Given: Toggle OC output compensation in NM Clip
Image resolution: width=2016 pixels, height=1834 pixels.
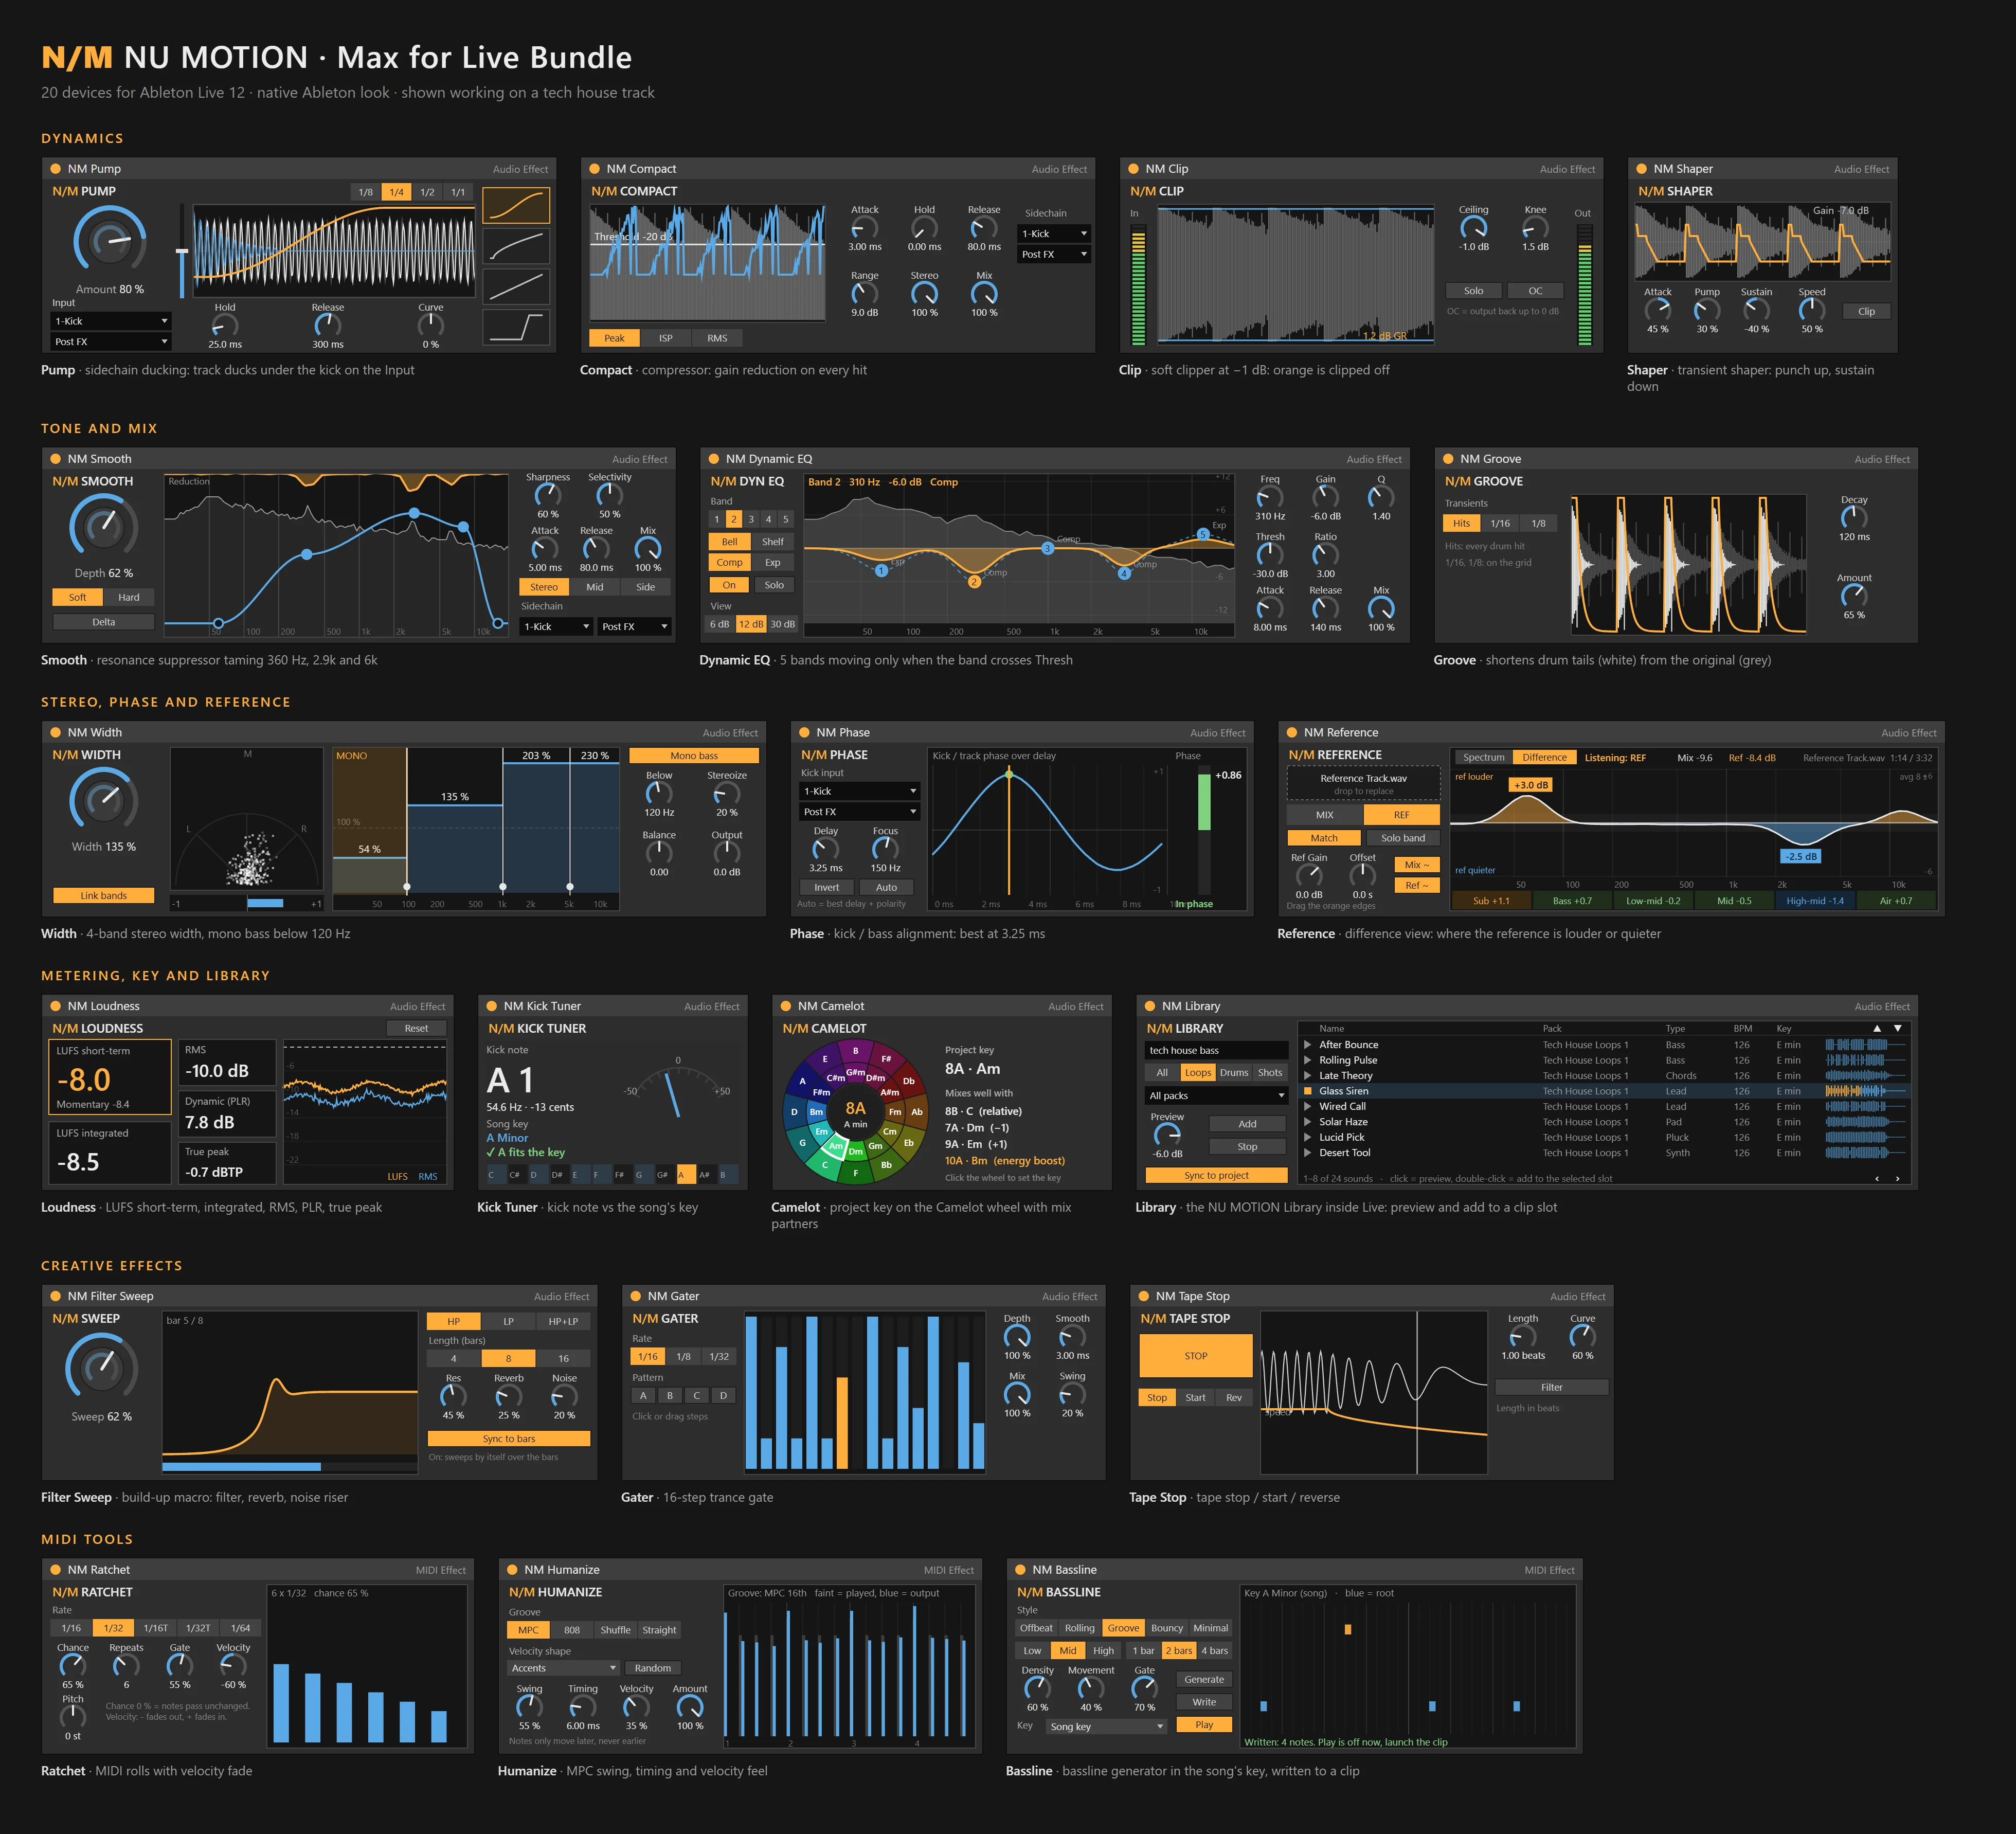Looking at the screenshot, I should point(1535,291).
